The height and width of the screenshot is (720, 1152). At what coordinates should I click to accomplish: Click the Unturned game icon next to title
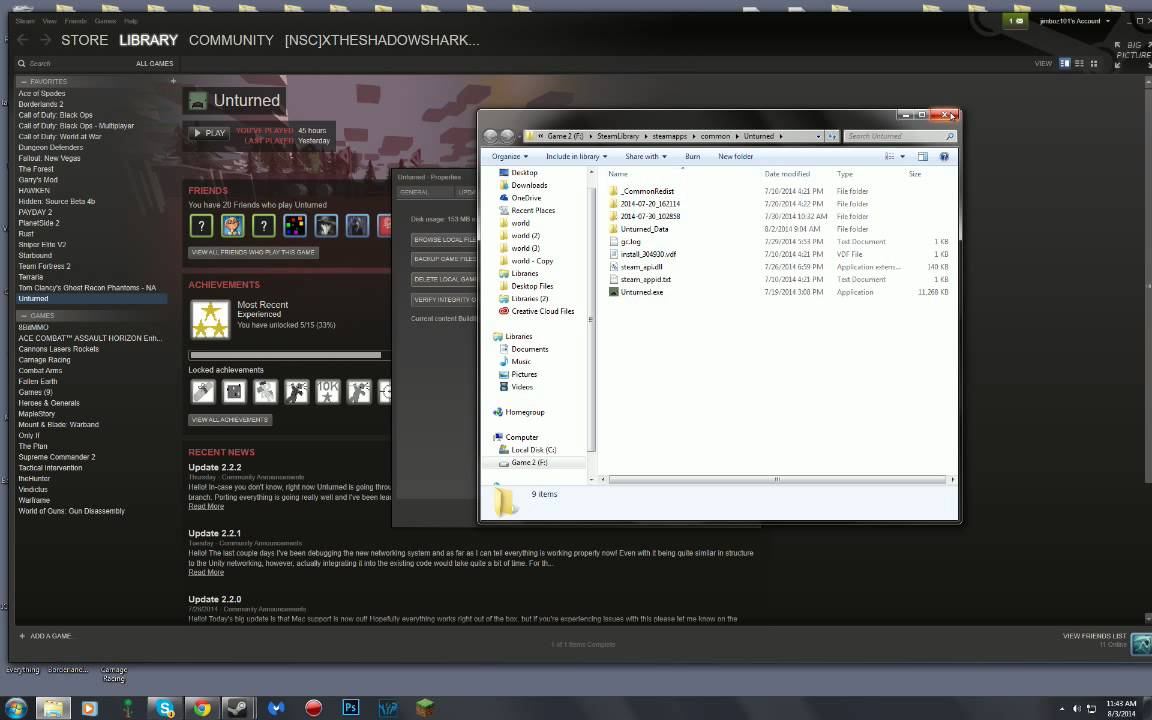point(198,101)
